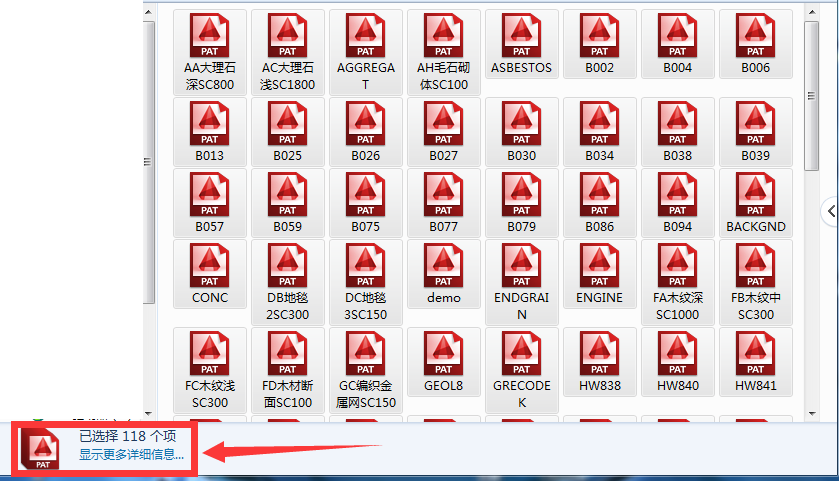Select the AH毛石砌体SC100 file
This screenshot has height=481, width=839.
pos(444,52)
